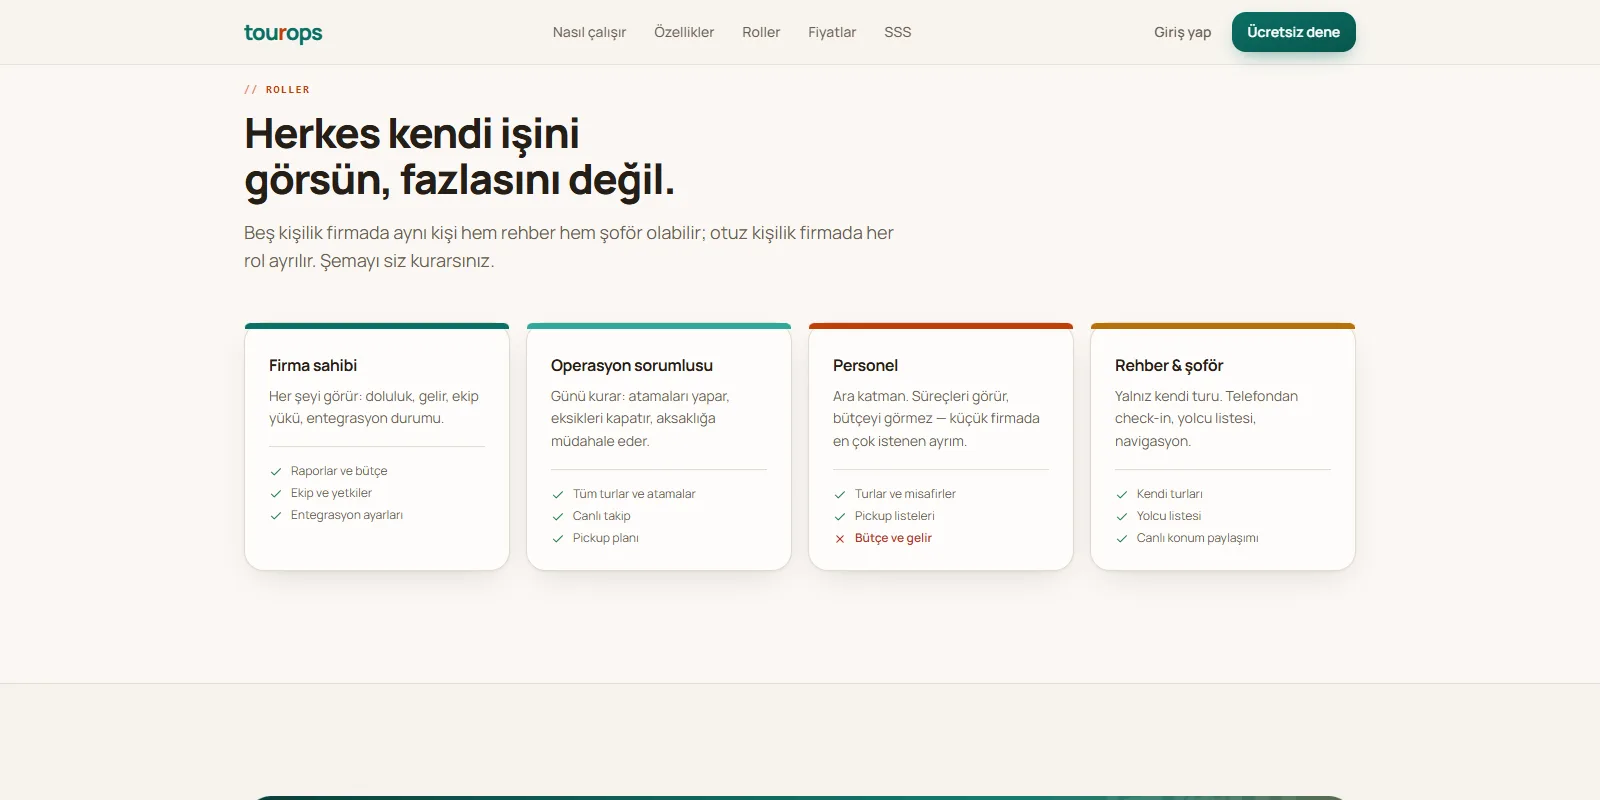Viewport: 1600px width, 800px height.
Task: Click the heading Herkes kendi işini görsün
Action: click(x=460, y=157)
